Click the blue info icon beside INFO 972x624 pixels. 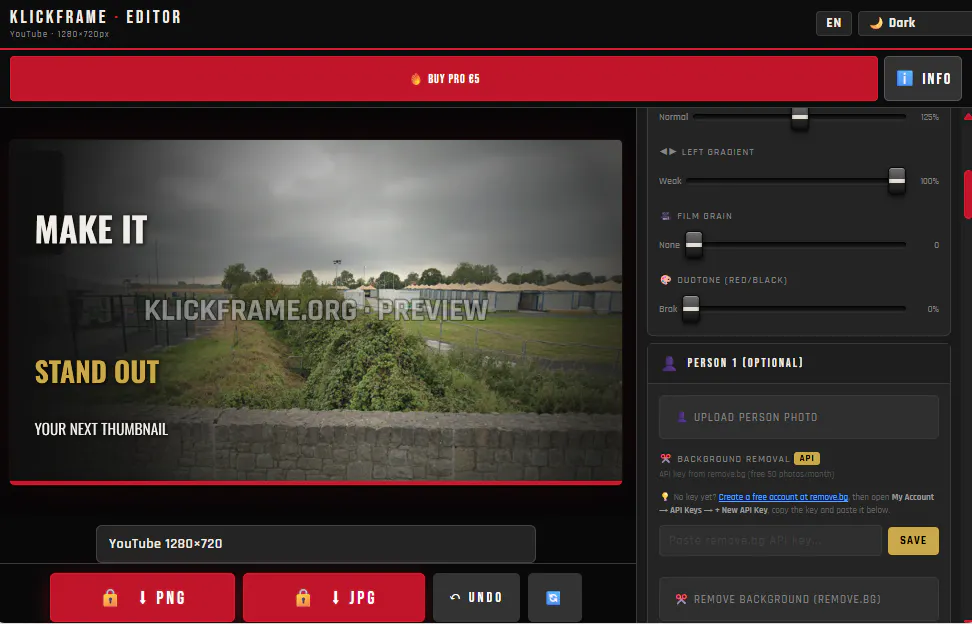tap(904, 78)
